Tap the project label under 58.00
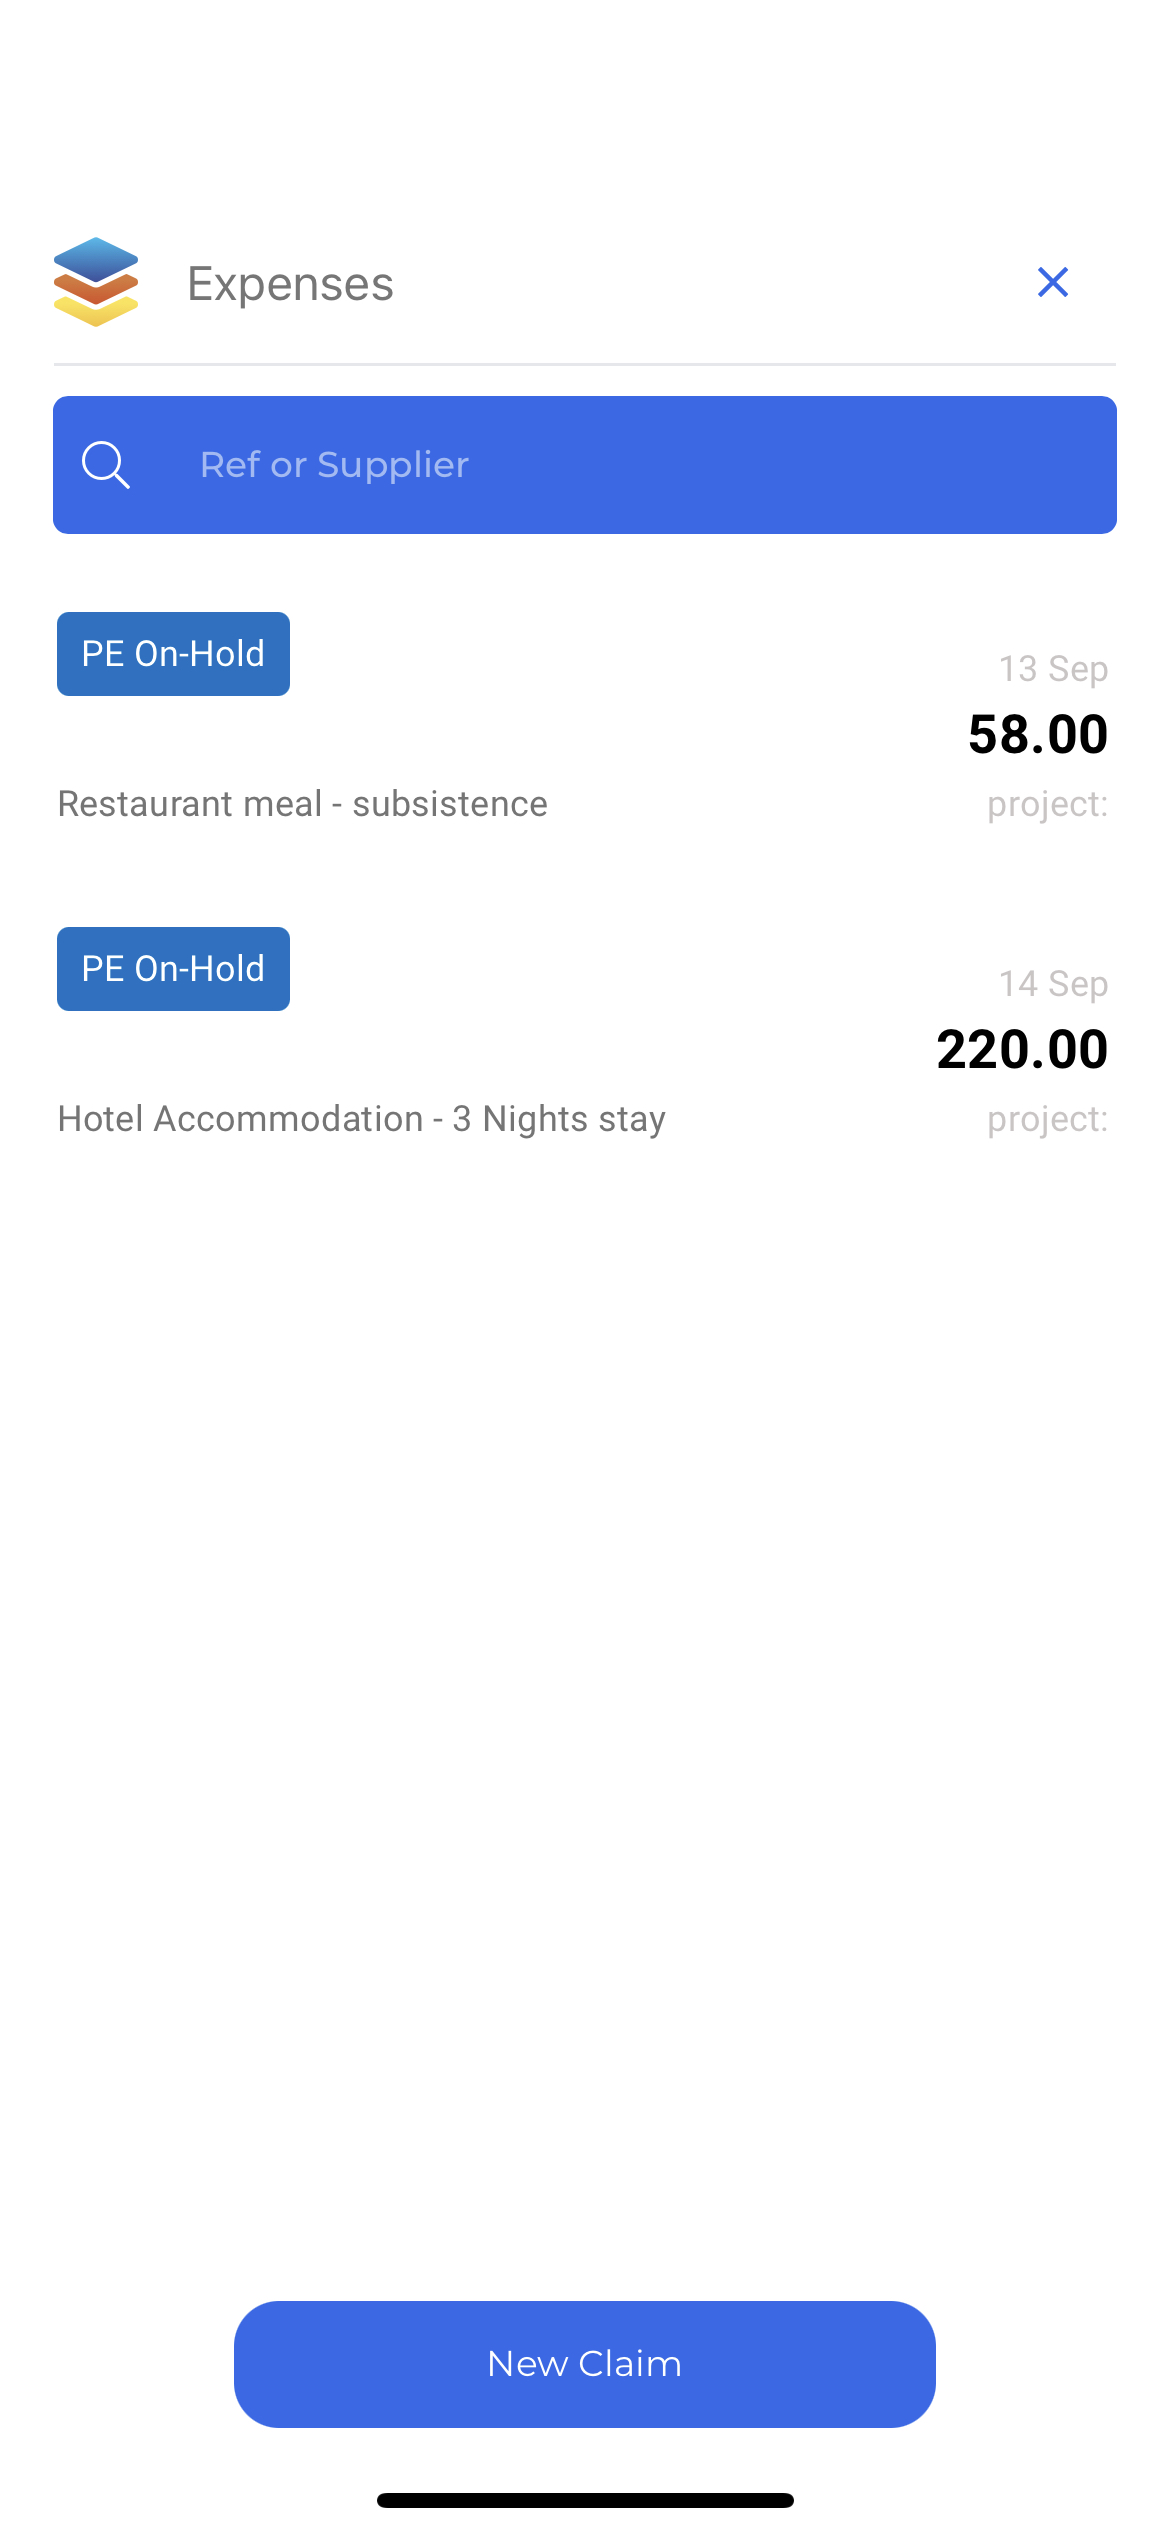The image size is (1170, 2532). (x=1047, y=804)
